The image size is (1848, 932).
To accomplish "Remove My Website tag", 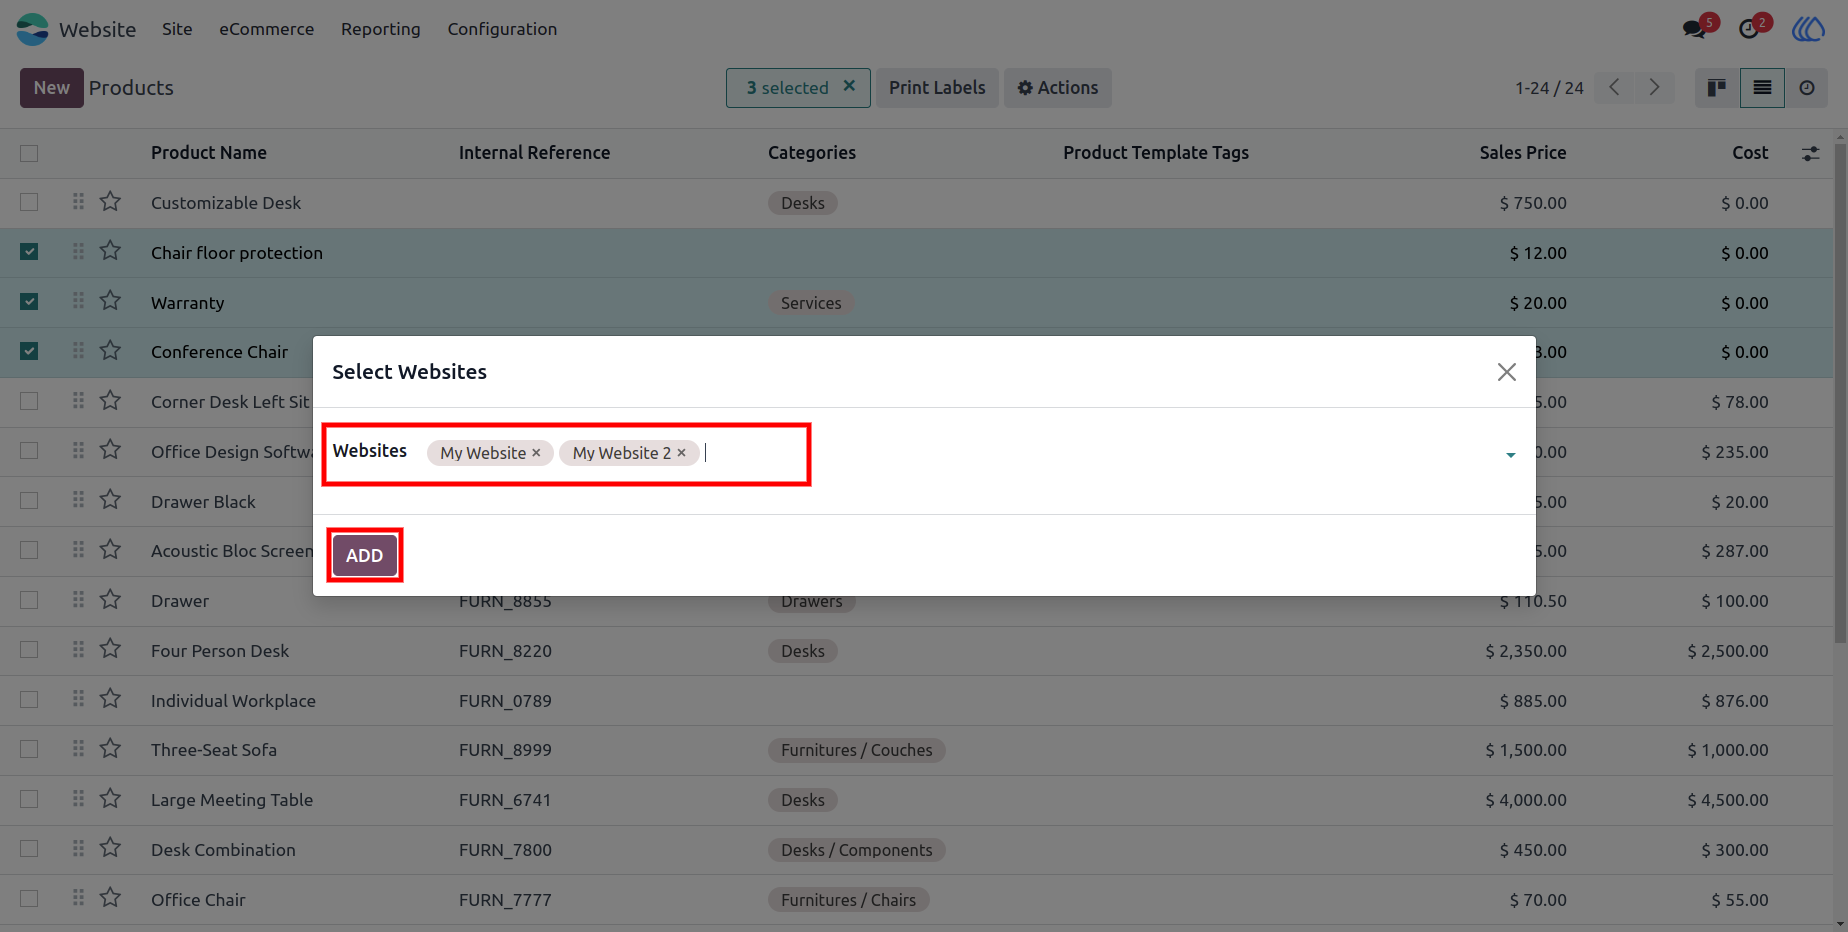I will (x=536, y=453).
